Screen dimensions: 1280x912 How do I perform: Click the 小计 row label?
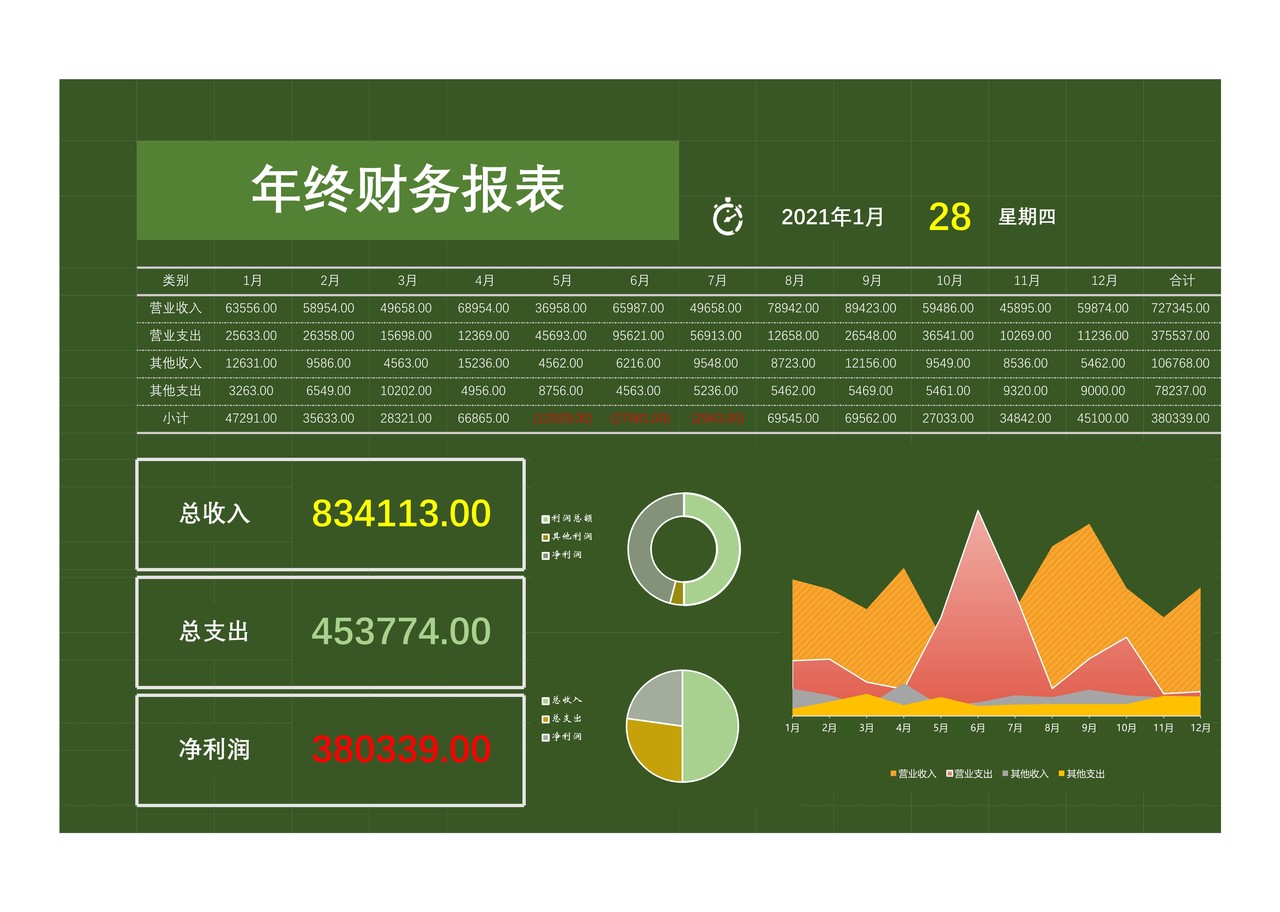[176, 419]
